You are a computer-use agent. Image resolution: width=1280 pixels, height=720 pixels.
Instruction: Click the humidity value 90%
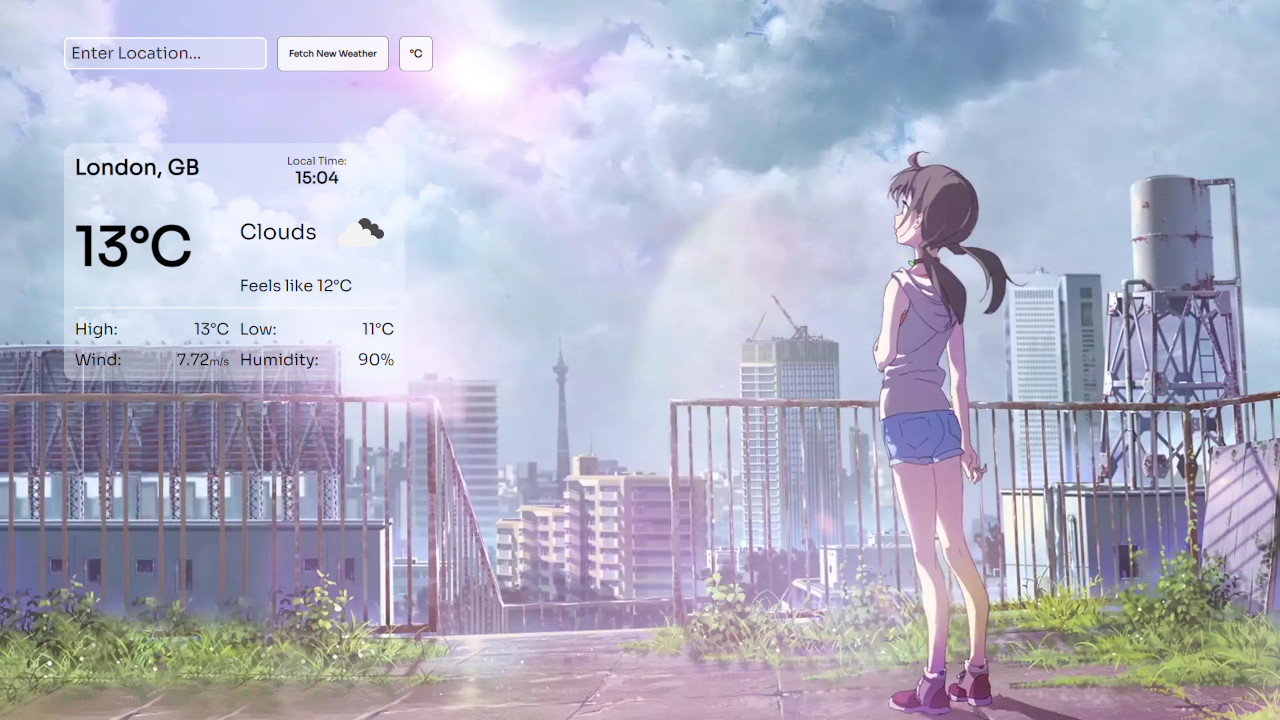[x=376, y=359]
